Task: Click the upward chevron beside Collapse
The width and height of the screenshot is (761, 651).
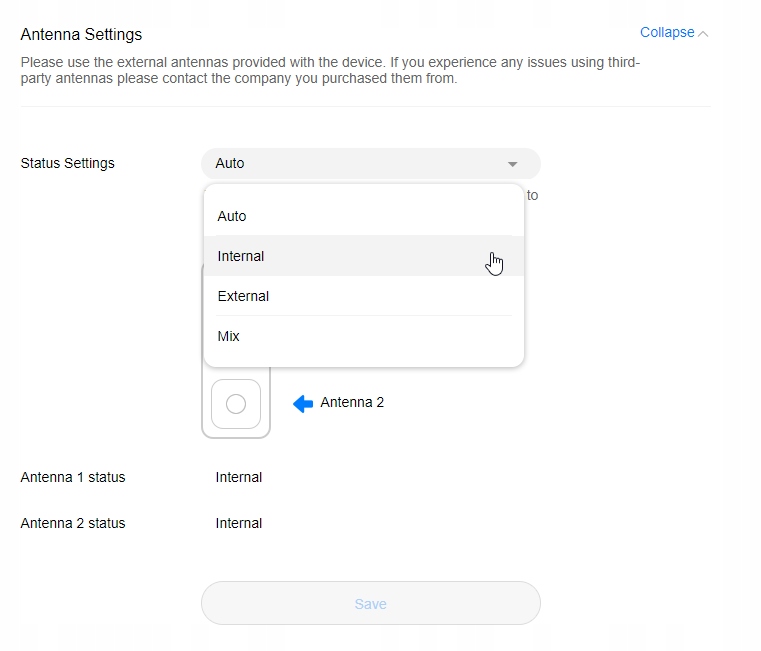Action: click(704, 34)
